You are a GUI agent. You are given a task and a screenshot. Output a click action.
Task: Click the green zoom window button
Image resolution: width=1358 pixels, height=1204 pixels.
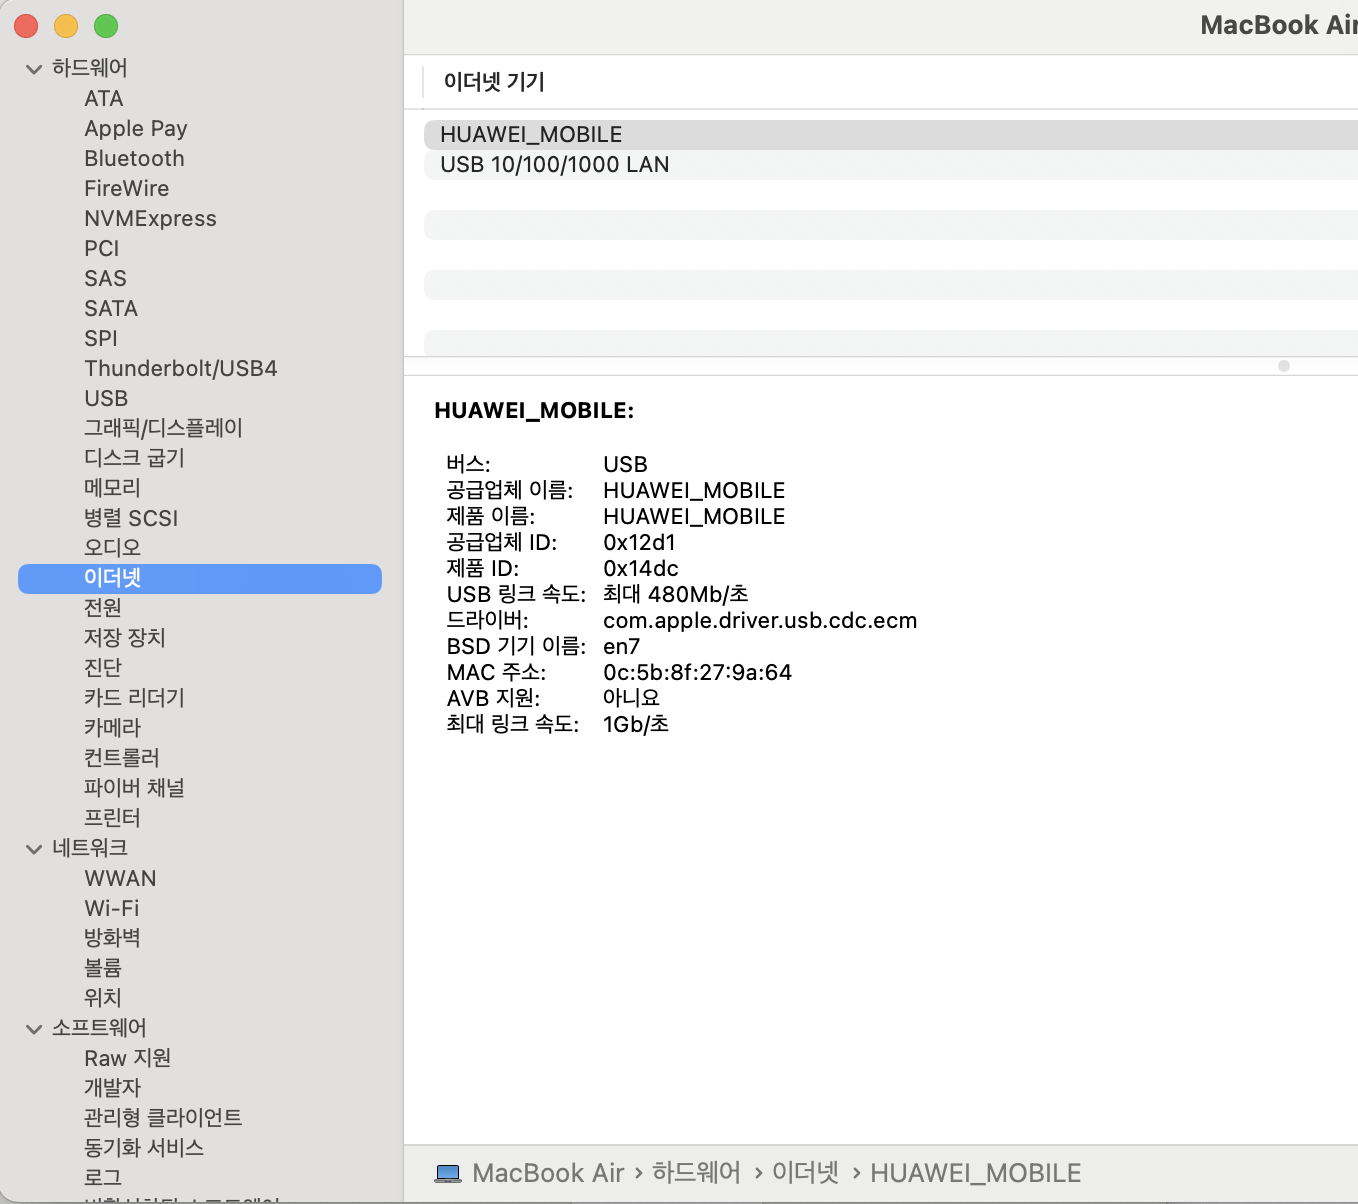[x=106, y=26]
